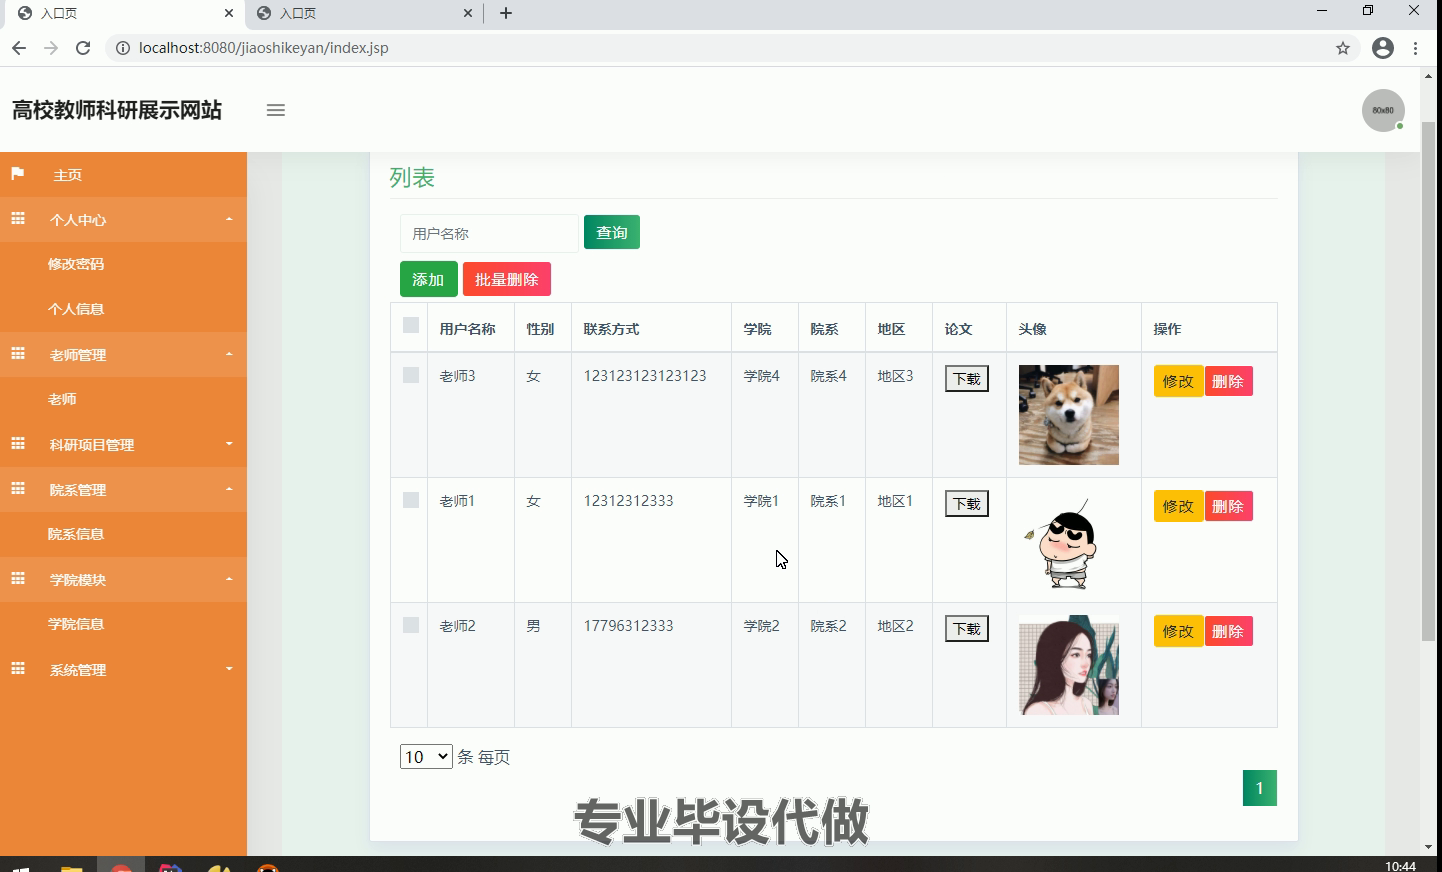Click the browser address bar URL
The height and width of the screenshot is (872, 1442).
pos(264,48)
